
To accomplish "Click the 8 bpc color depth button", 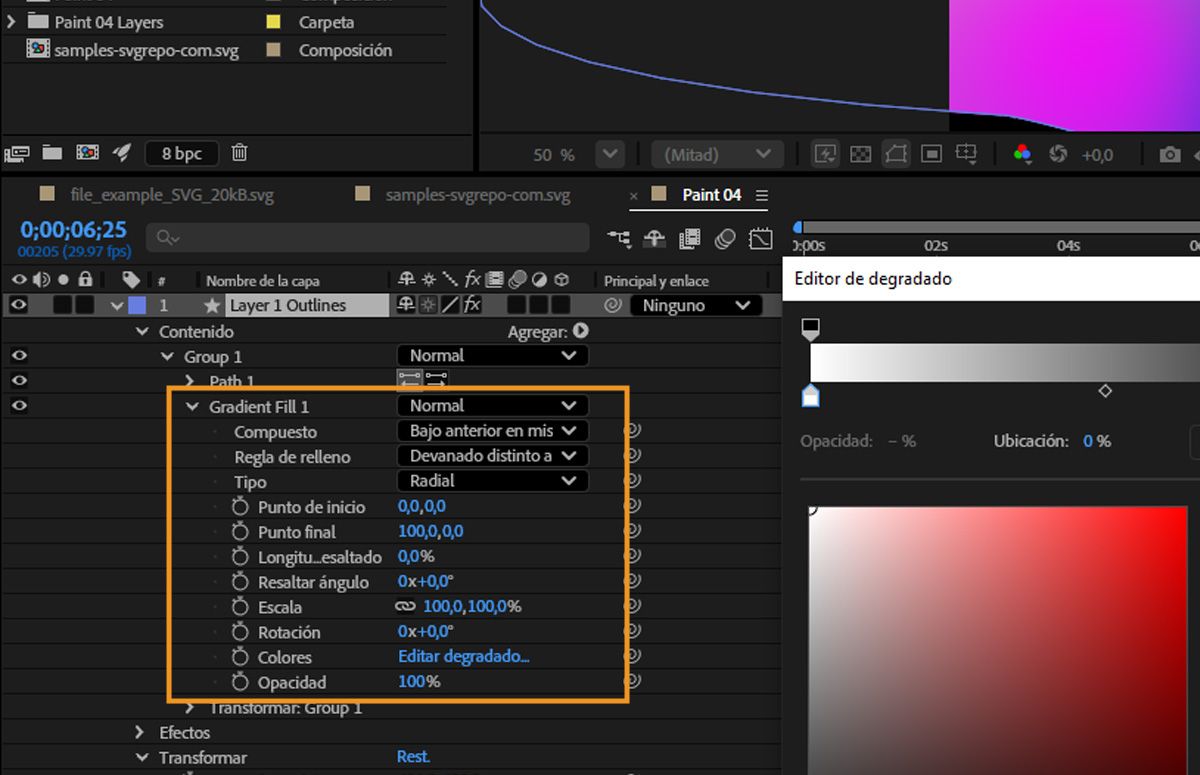I will [x=182, y=153].
